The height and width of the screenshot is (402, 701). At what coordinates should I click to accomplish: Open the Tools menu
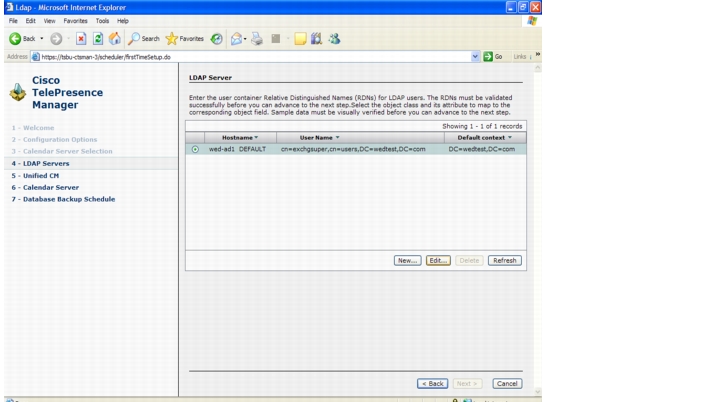click(x=102, y=21)
